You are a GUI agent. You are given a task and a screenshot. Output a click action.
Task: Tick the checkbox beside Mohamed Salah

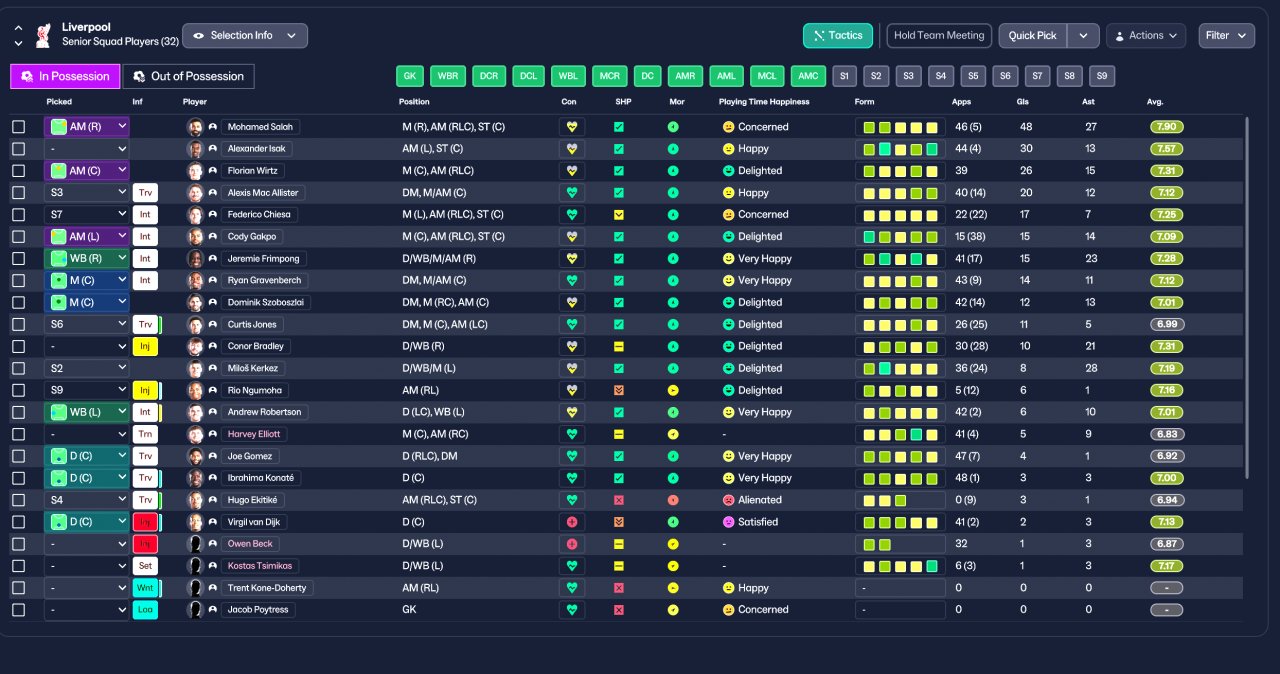pos(18,127)
